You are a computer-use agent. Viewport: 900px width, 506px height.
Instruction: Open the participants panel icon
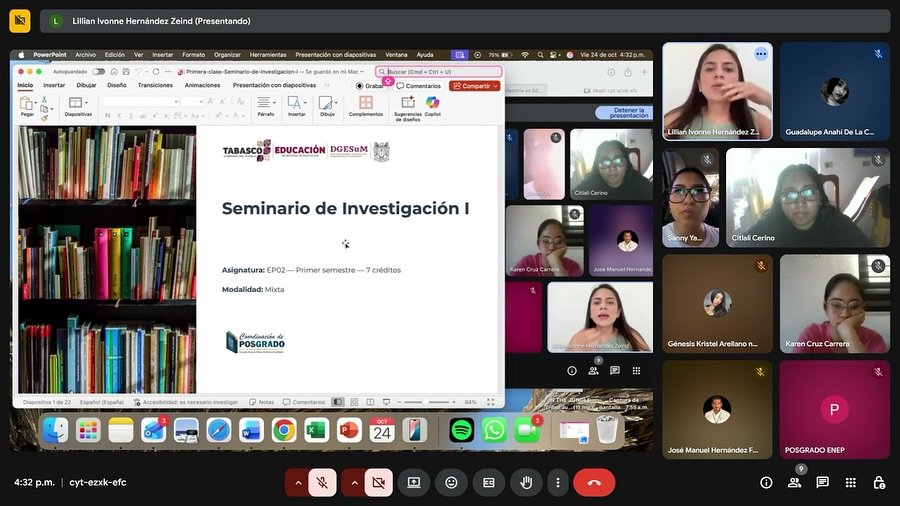(794, 482)
